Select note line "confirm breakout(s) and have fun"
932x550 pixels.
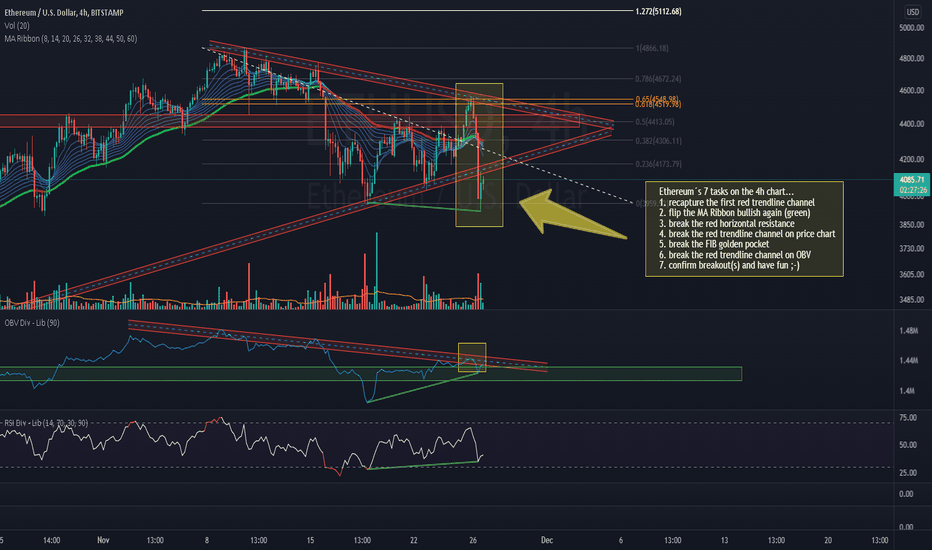point(729,265)
